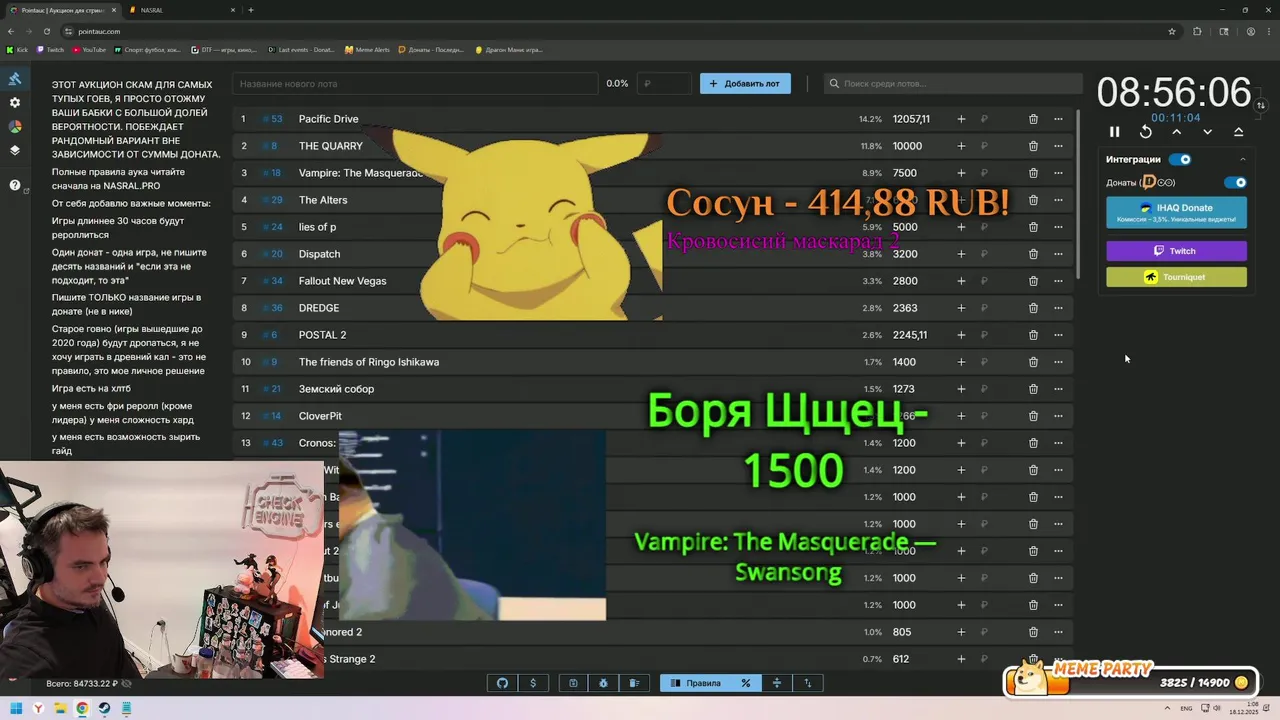Toggle the compact rows icon in bottom toolbar
Screen dimensions: 1280x720
point(777,683)
